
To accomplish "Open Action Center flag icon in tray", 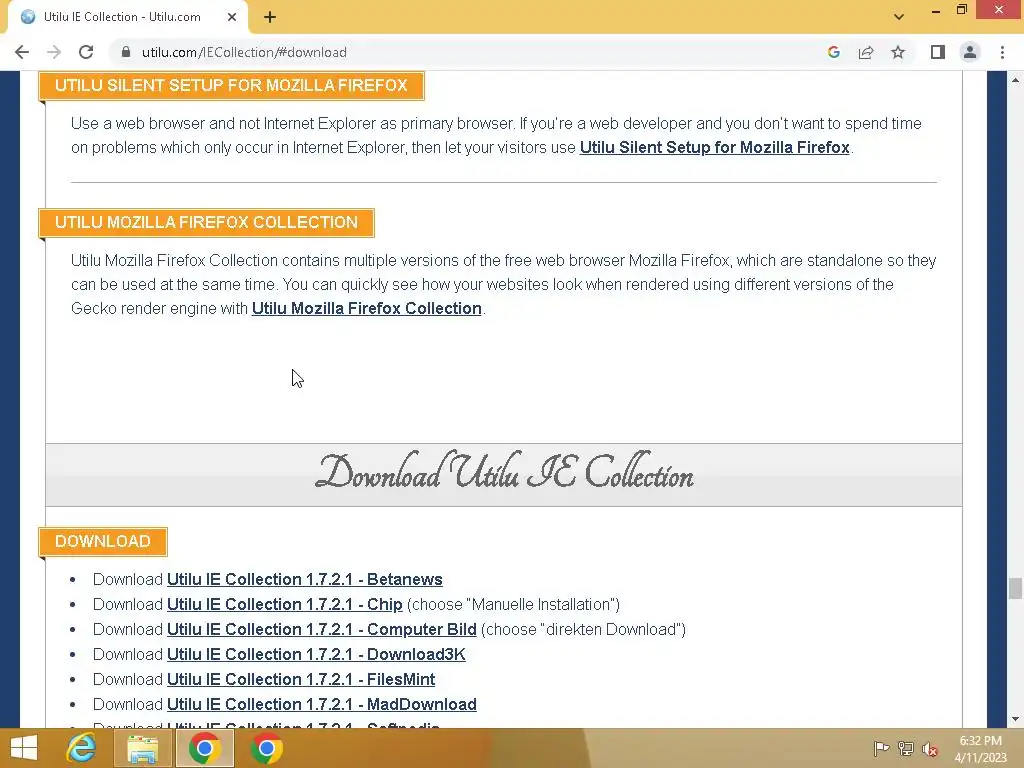I will click(881, 748).
